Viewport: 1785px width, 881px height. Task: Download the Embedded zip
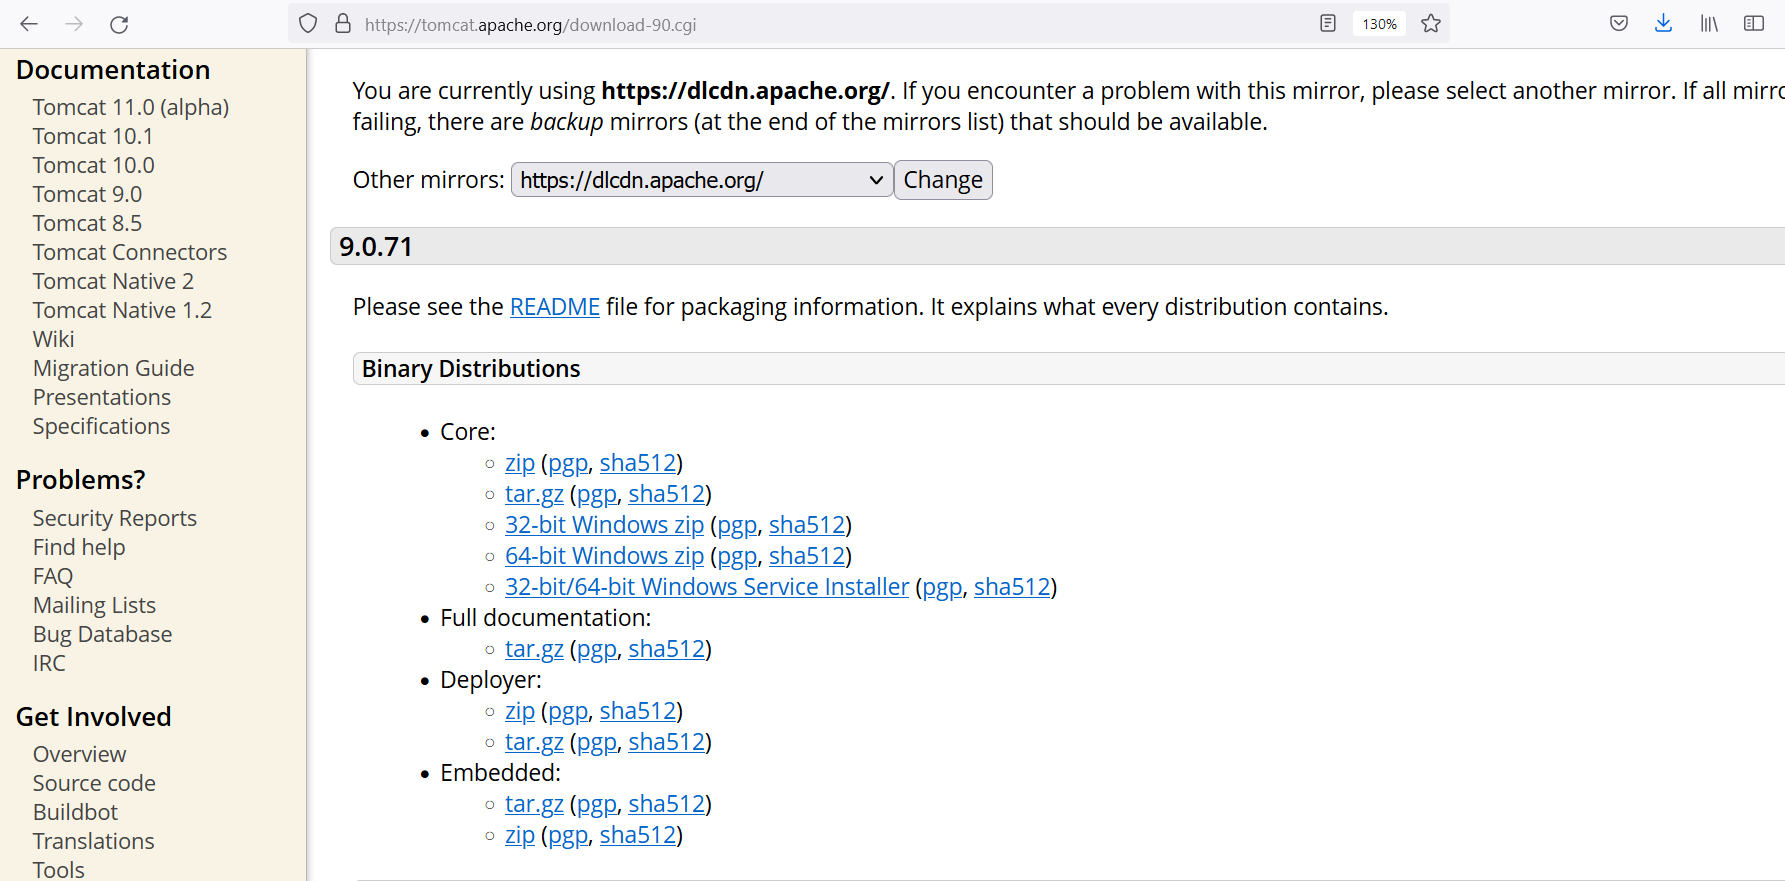[520, 835]
